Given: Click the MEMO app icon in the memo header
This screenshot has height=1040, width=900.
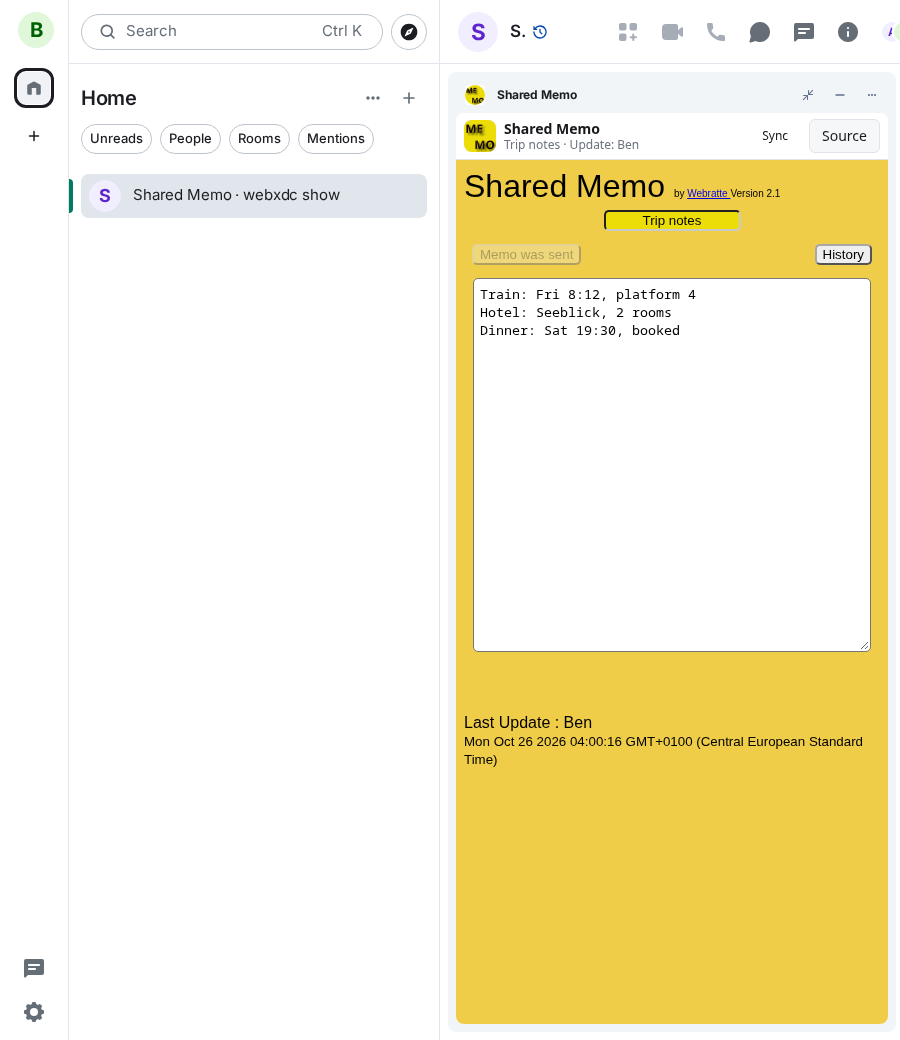Looking at the screenshot, I should 480,136.
